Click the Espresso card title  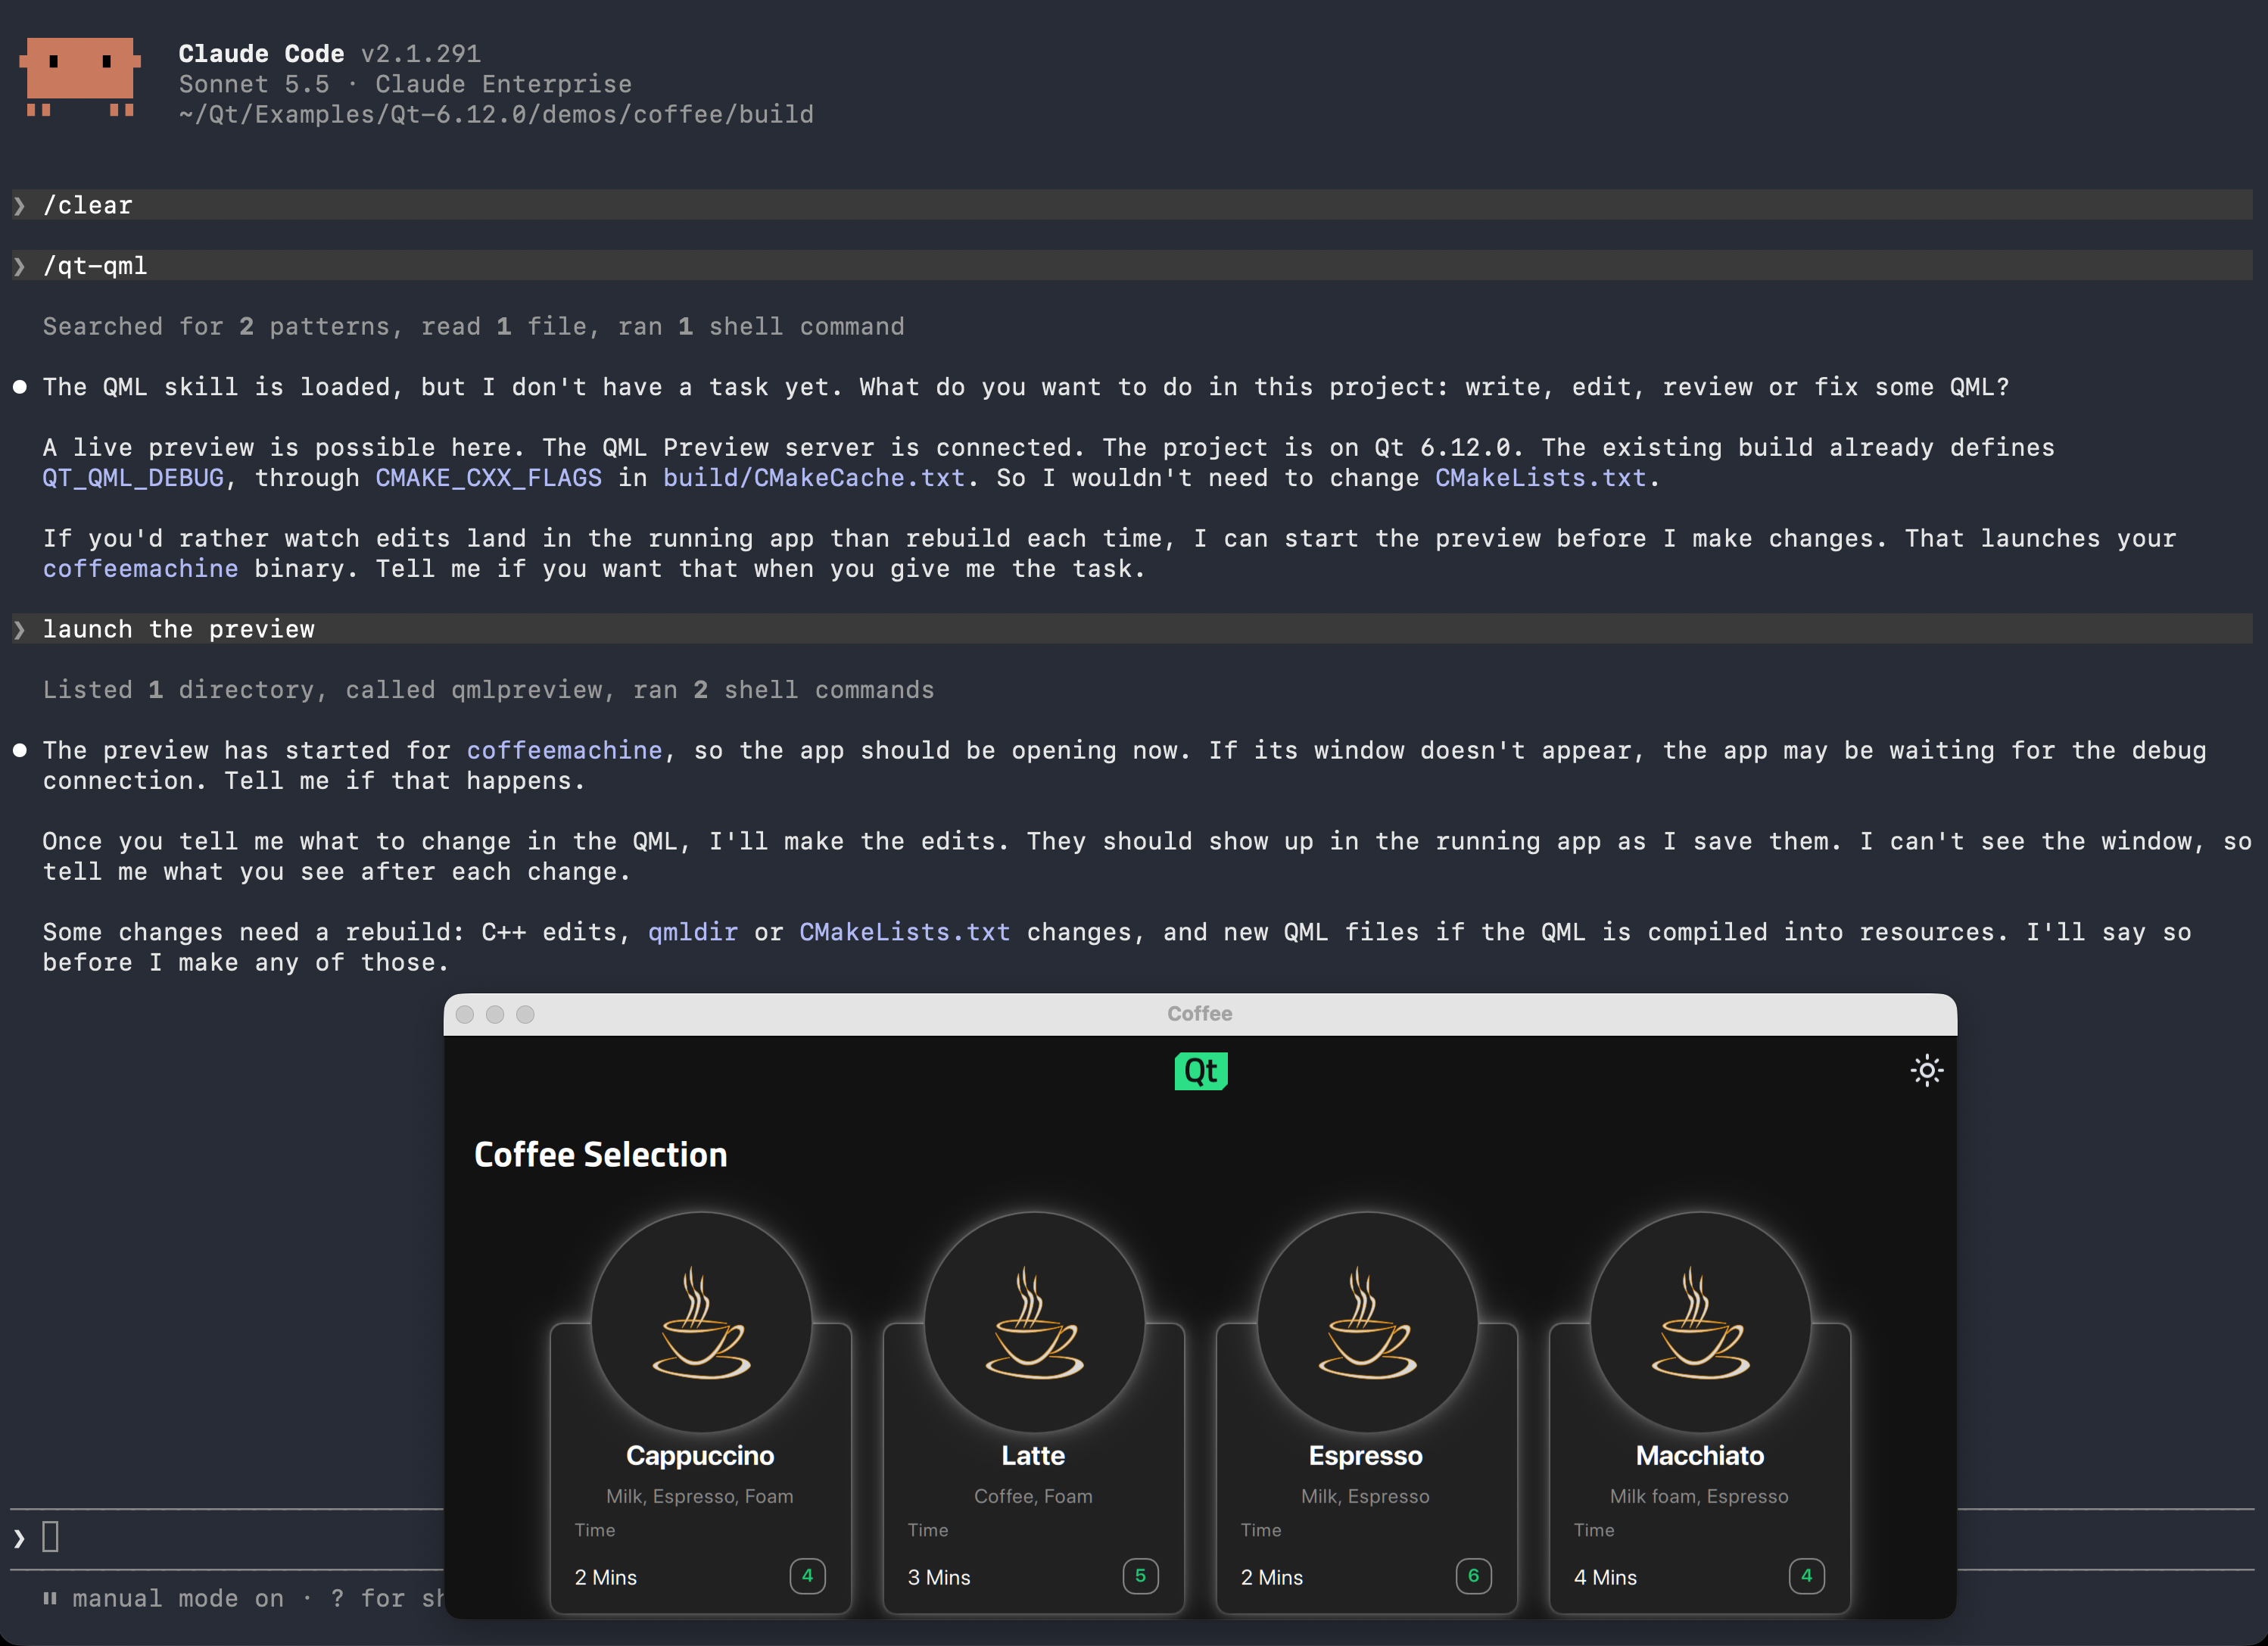tap(1366, 1456)
